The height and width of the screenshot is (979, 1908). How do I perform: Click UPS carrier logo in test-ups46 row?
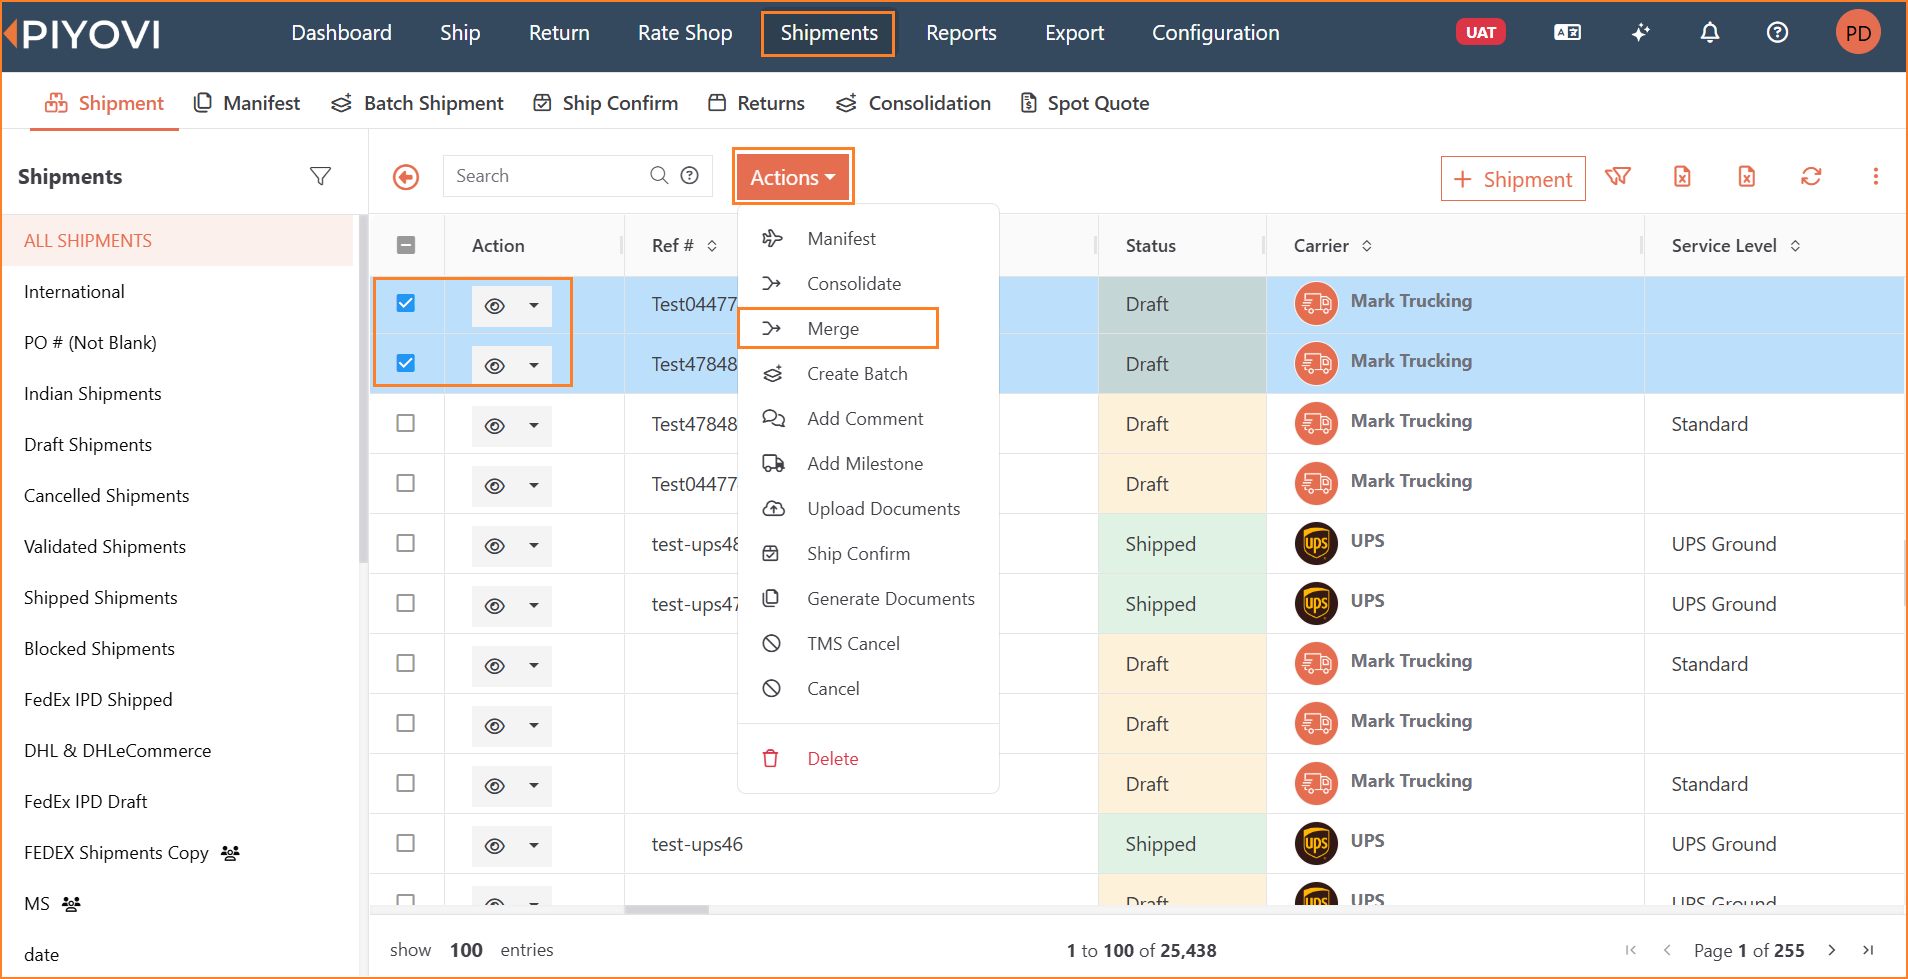click(1316, 844)
